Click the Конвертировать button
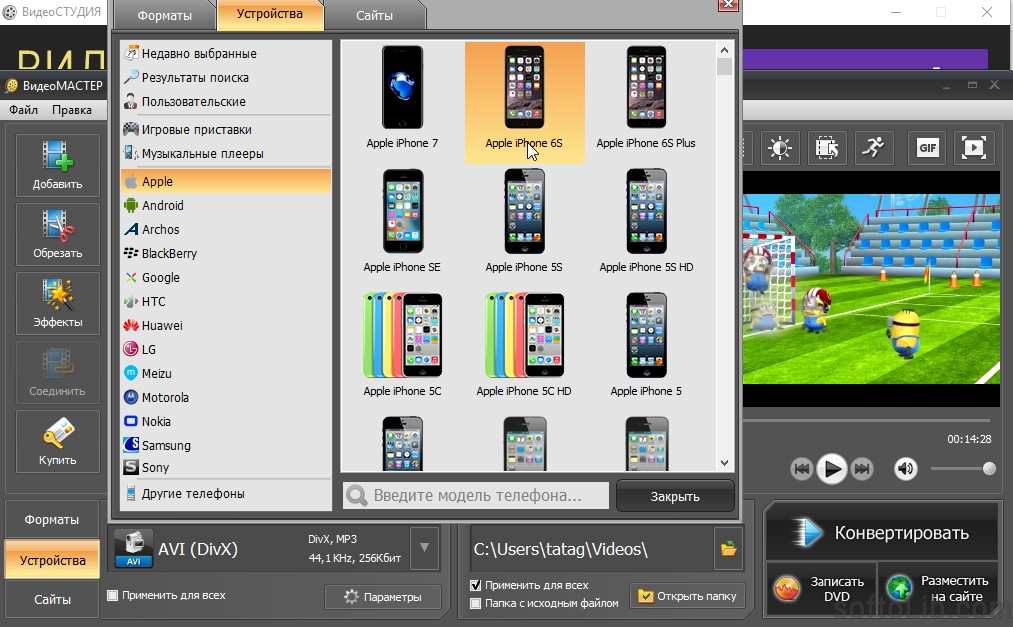This screenshot has height=627, width=1013. tap(882, 533)
